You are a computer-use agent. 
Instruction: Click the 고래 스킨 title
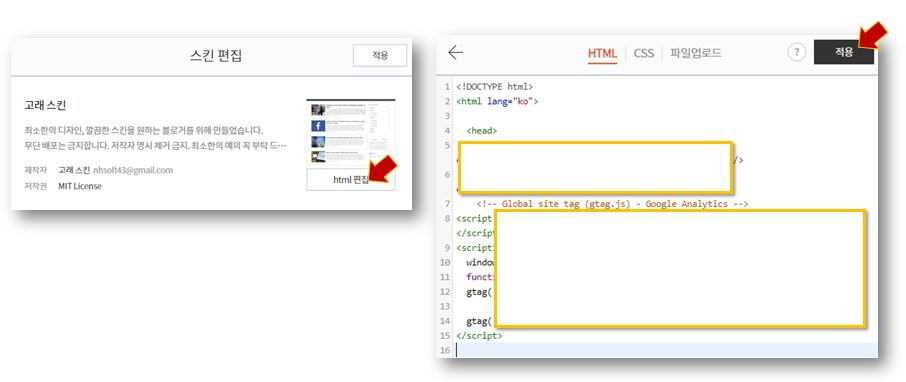pos(45,106)
